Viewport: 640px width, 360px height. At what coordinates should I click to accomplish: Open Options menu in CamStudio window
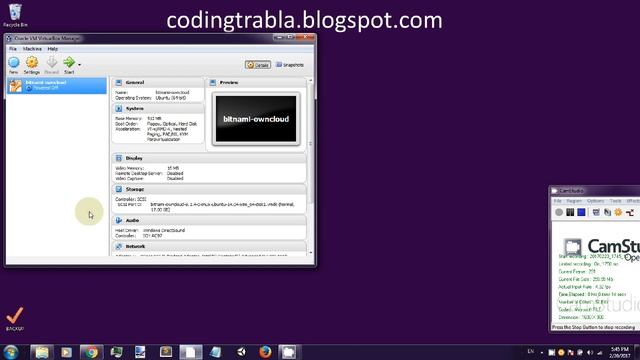coord(596,201)
